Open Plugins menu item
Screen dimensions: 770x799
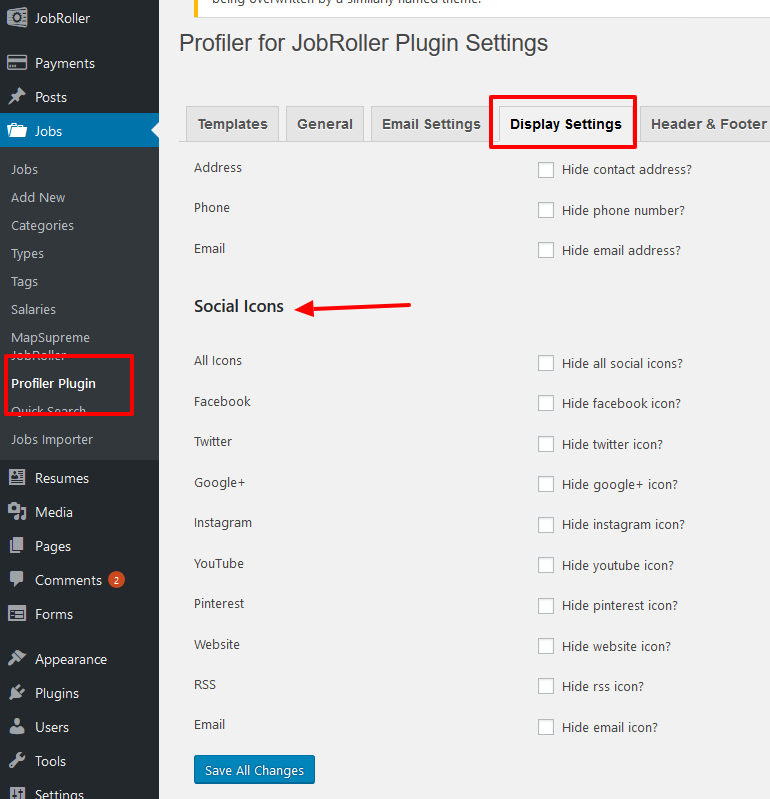coord(57,693)
